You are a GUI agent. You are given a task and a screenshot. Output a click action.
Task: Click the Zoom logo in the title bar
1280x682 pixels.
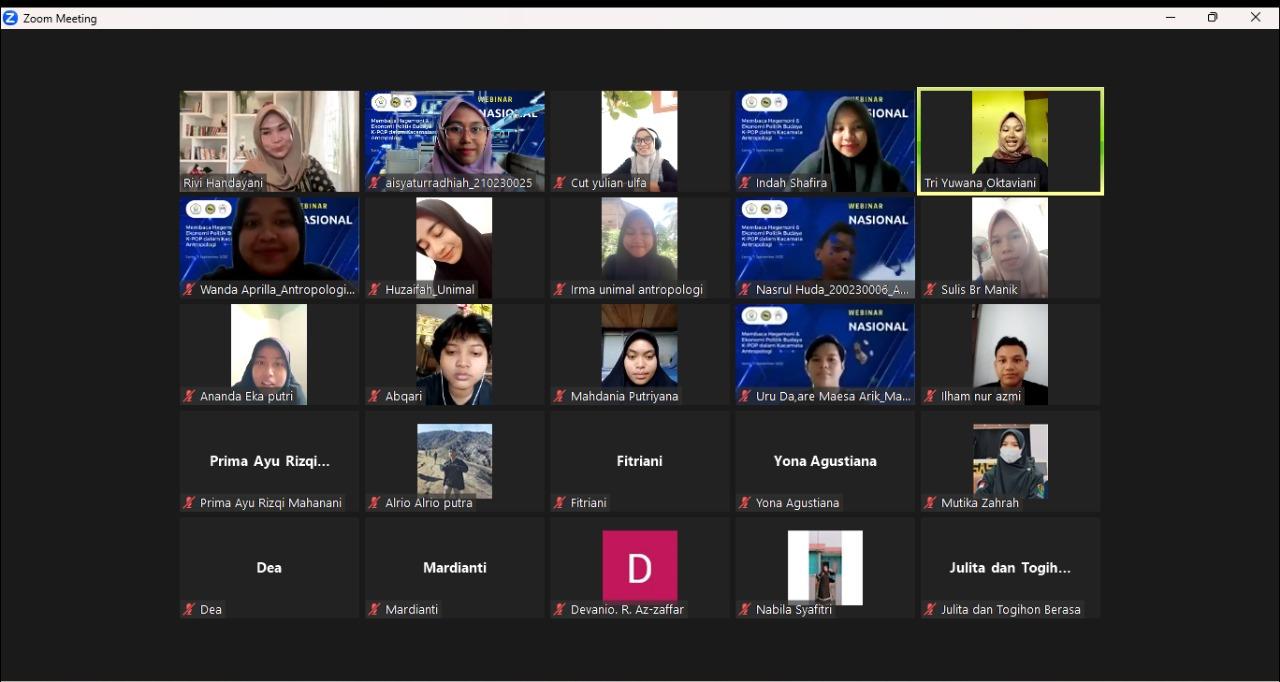(x=11, y=17)
